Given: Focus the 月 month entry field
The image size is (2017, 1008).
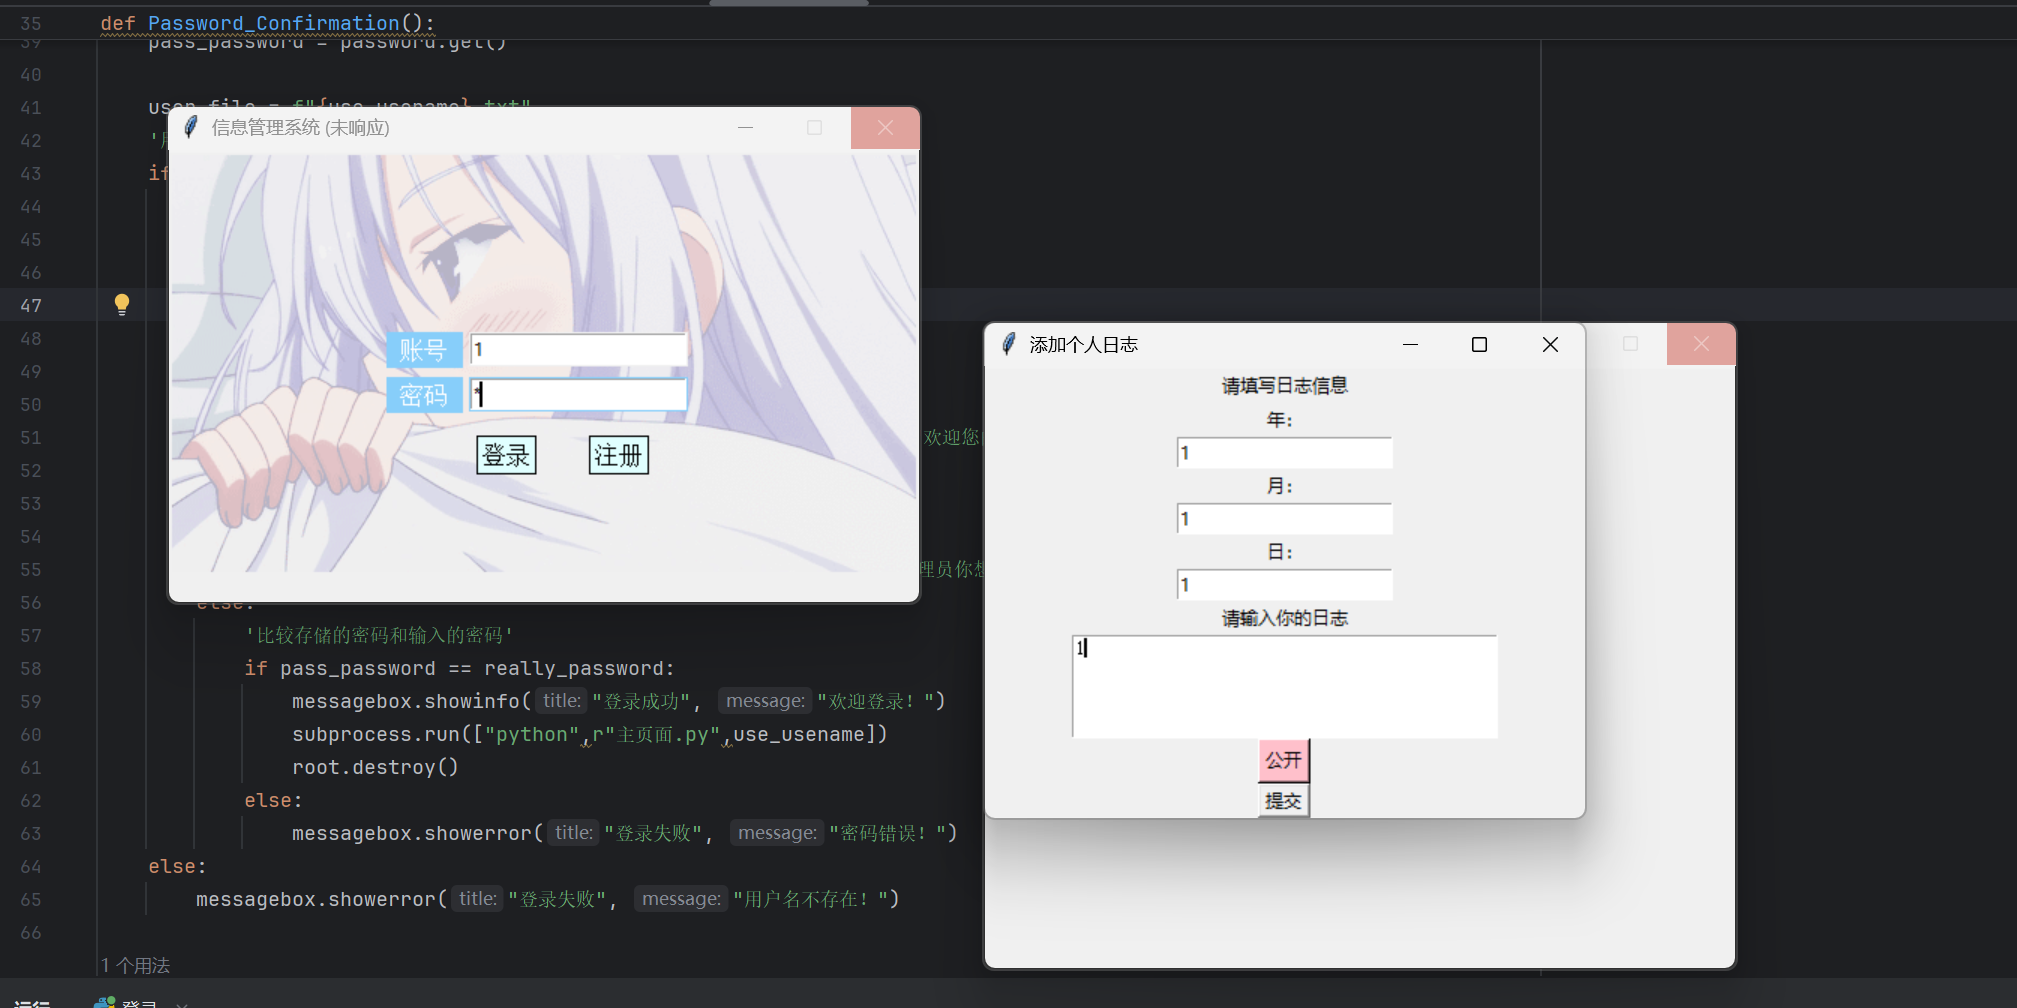Looking at the screenshot, I should point(1284,519).
